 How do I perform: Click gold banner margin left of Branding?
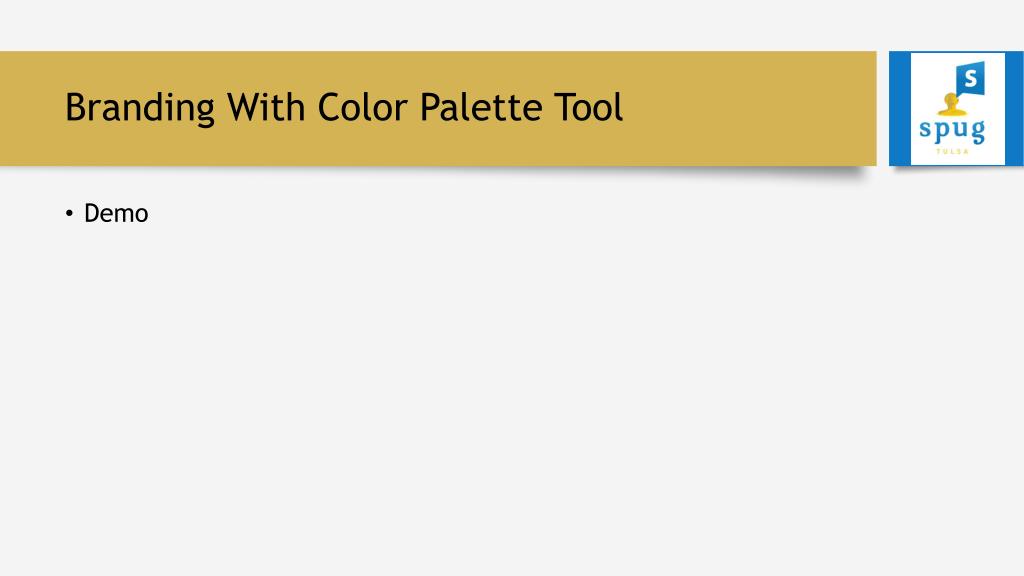pyautogui.click(x=31, y=108)
